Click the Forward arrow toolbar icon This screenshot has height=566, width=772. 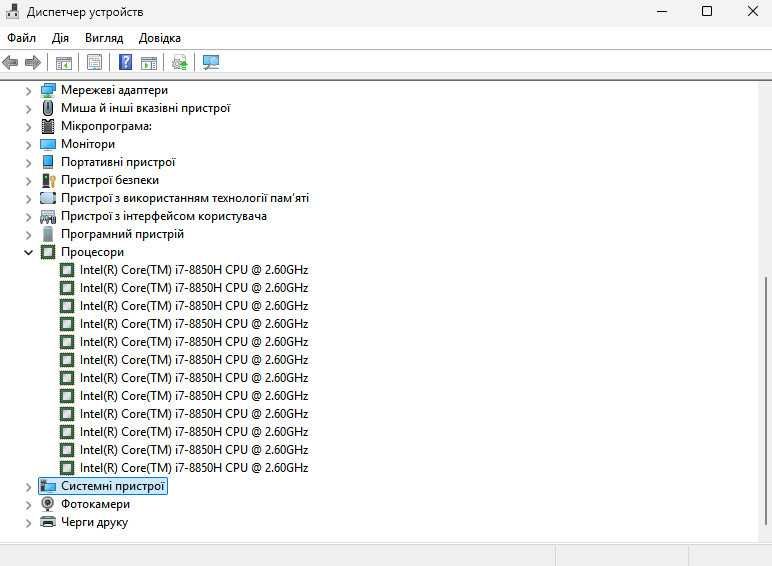point(32,63)
